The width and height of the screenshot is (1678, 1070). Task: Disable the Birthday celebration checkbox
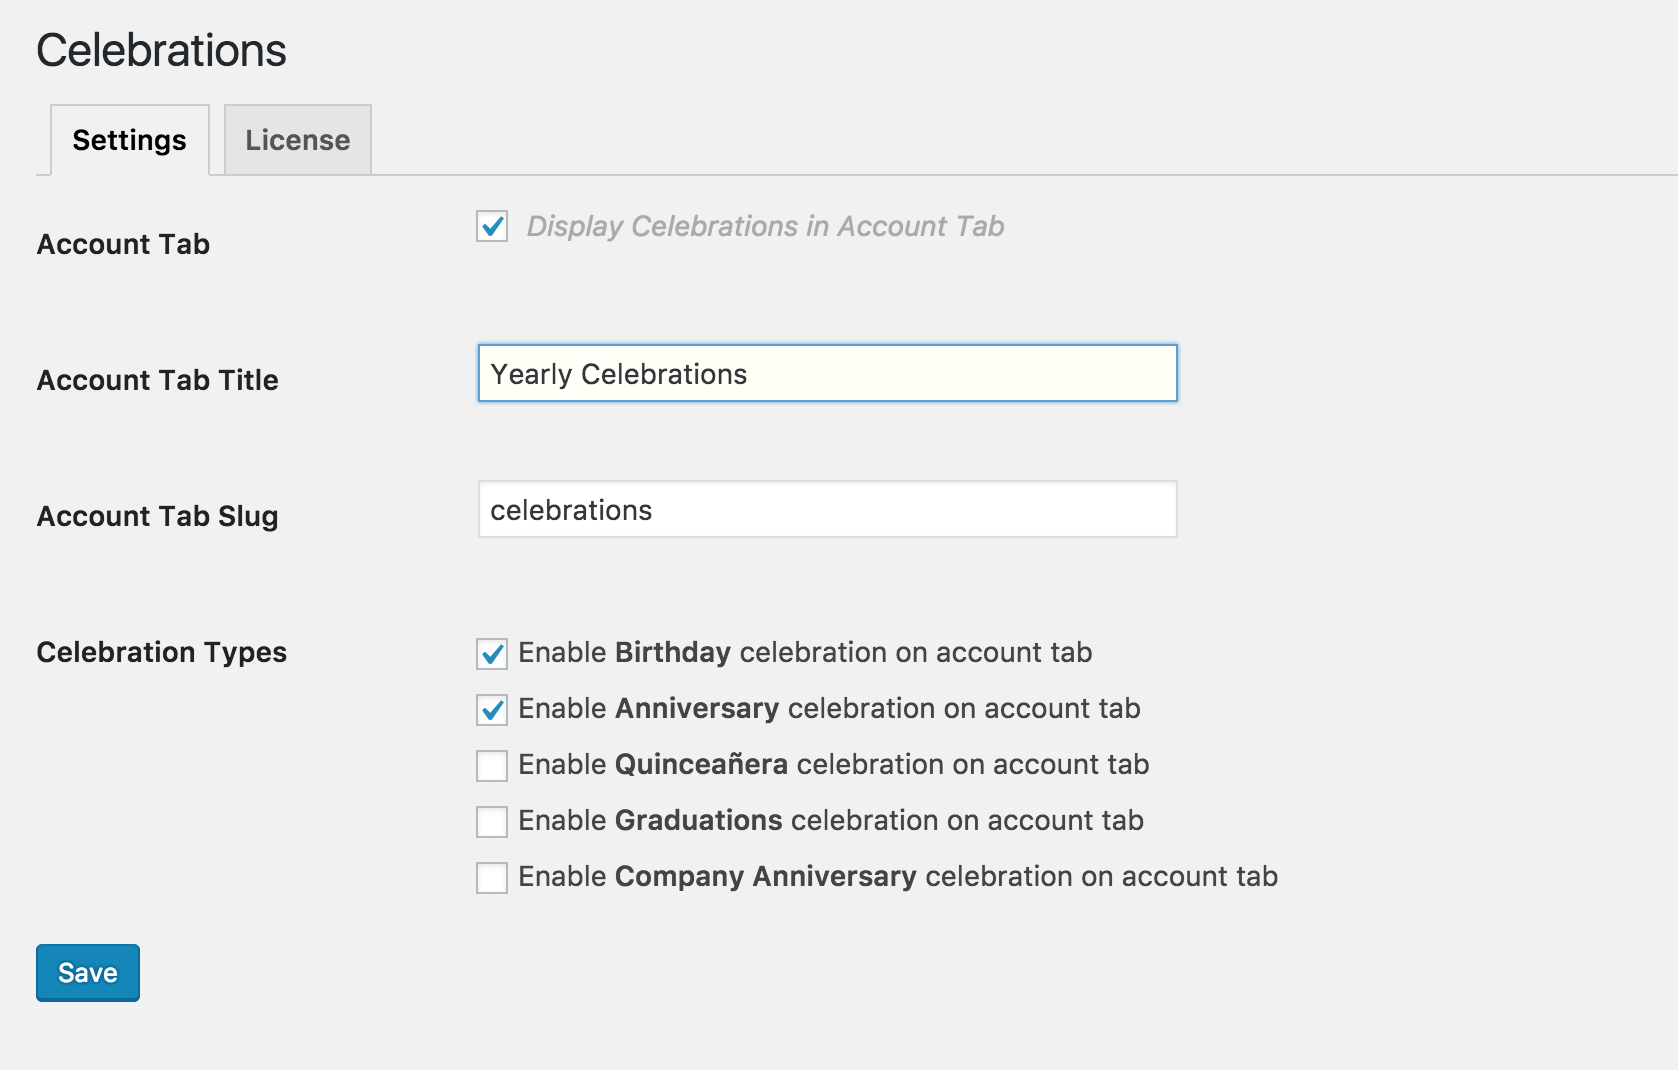(492, 654)
